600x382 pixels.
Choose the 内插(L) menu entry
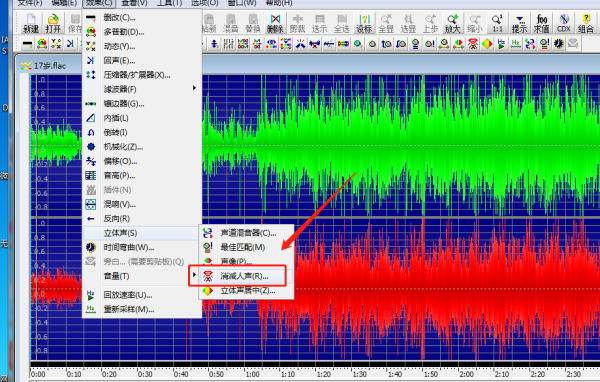tap(142, 118)
